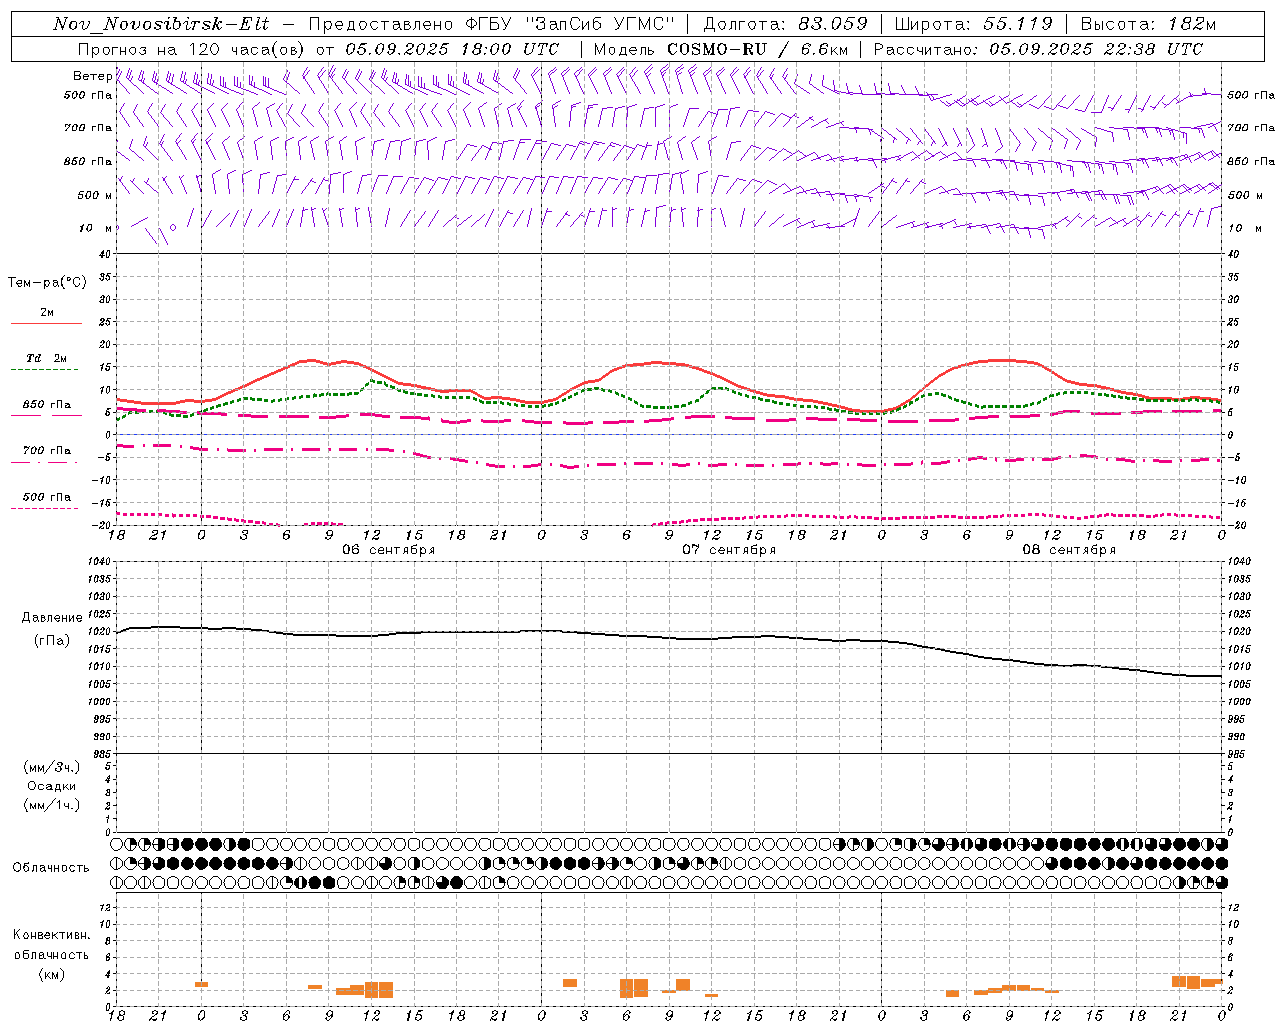Click the station title Nov_Novosibirsk-Elt
The image size is (1280, 1024).
click(x=160, y=24)
